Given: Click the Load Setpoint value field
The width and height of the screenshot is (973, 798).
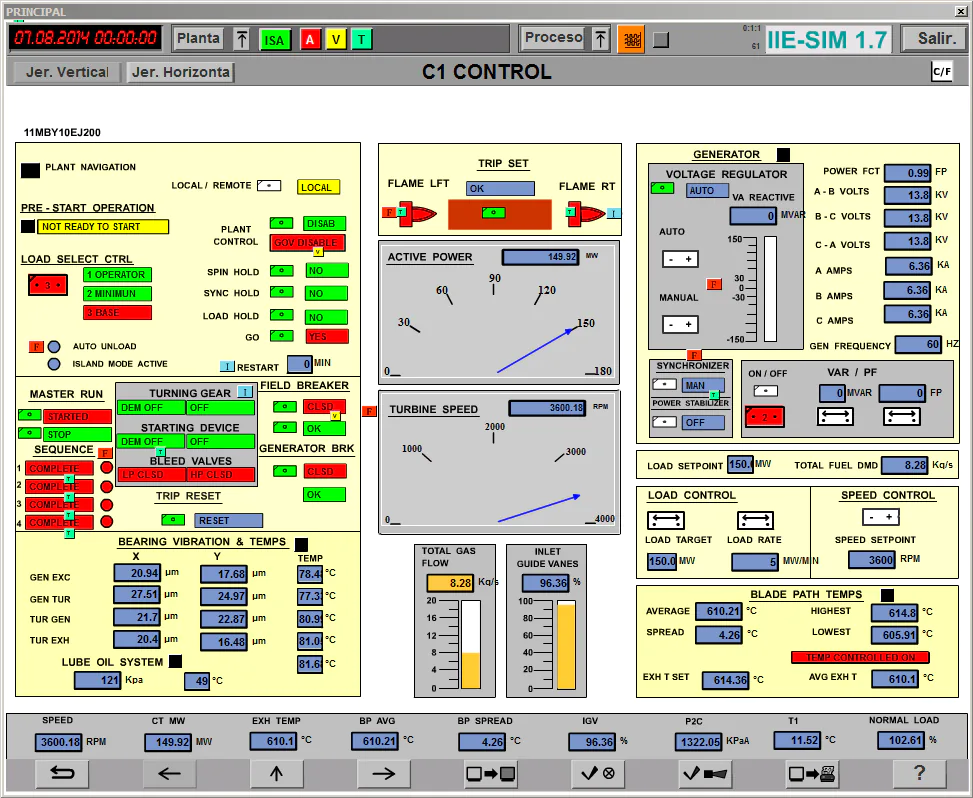Looking at the screenshot, I should pyautogui.click(x=740, y=464).
